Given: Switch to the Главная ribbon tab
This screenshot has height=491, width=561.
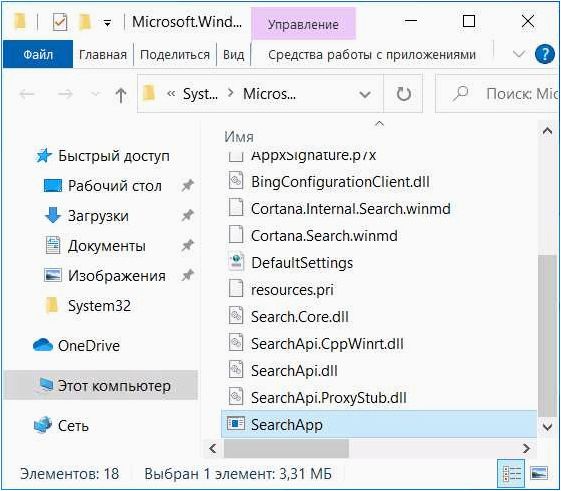Looking at the screenshot, I should coord(103,55).
